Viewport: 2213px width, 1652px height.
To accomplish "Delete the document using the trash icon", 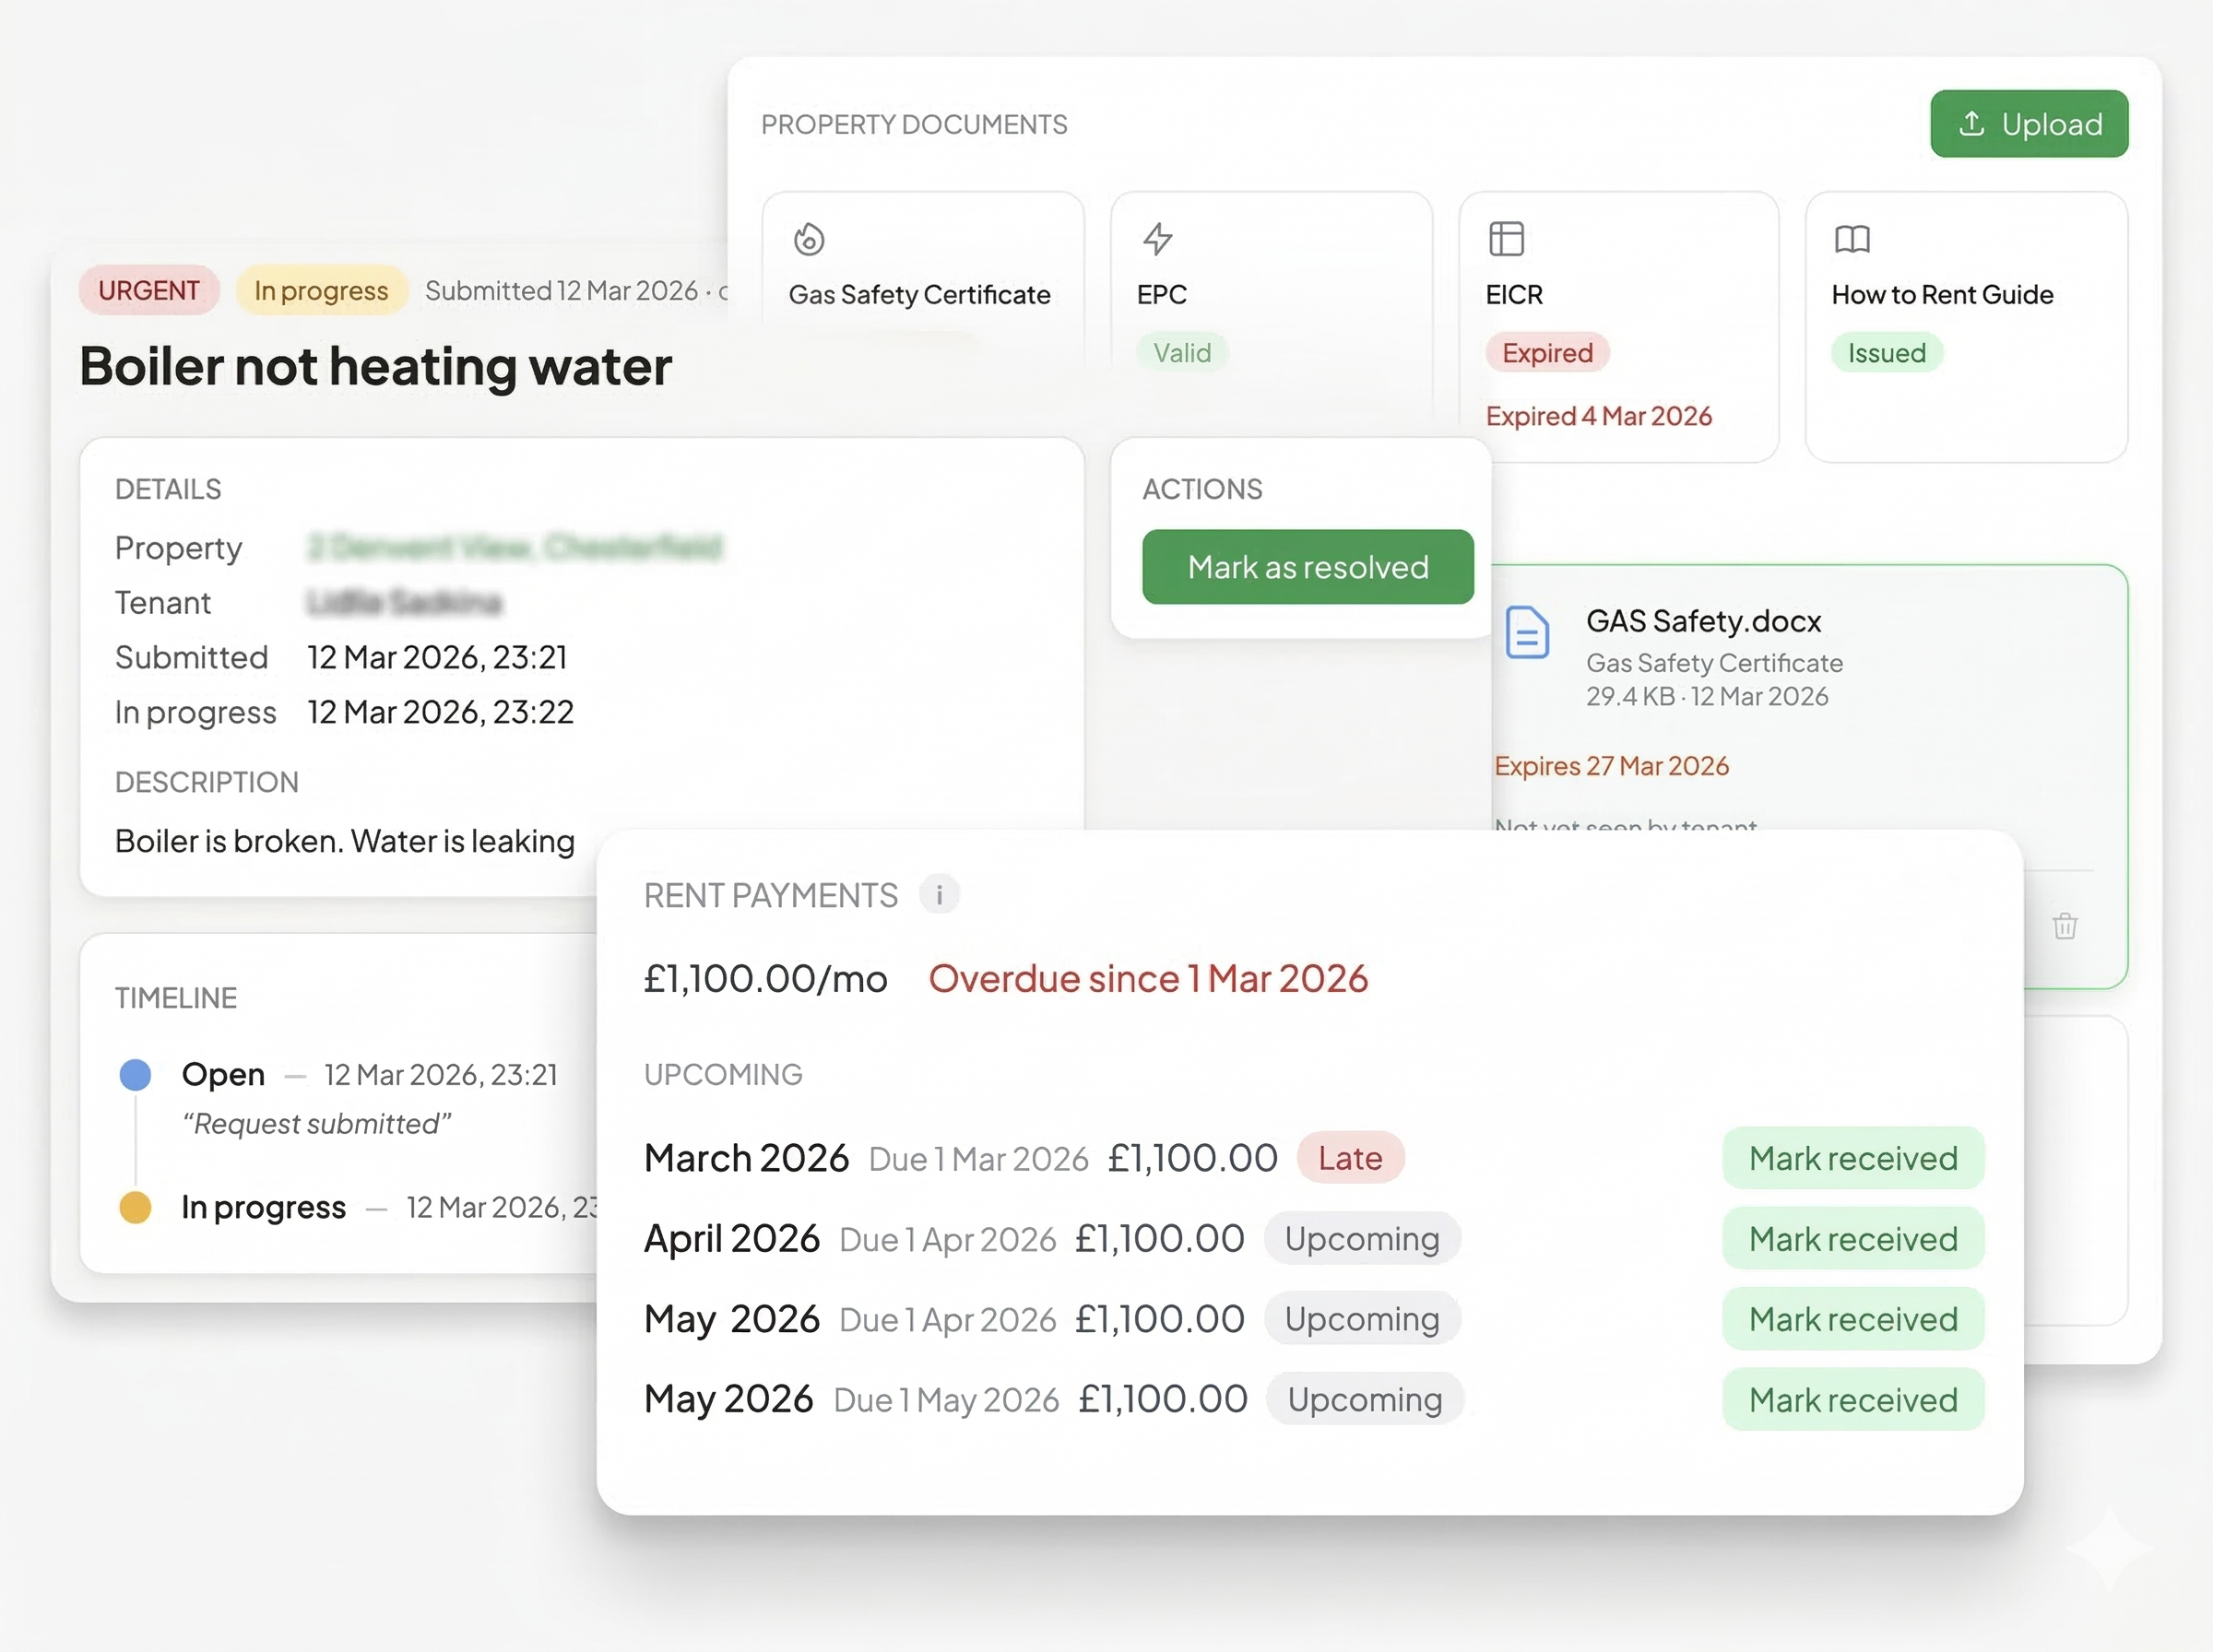I will click(2065, 926).
